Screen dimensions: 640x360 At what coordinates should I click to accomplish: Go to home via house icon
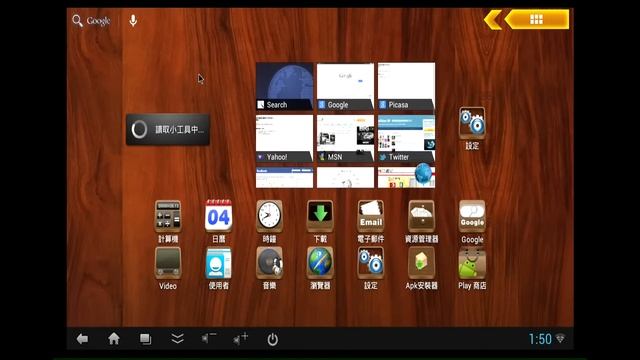(x=114, y=339)
